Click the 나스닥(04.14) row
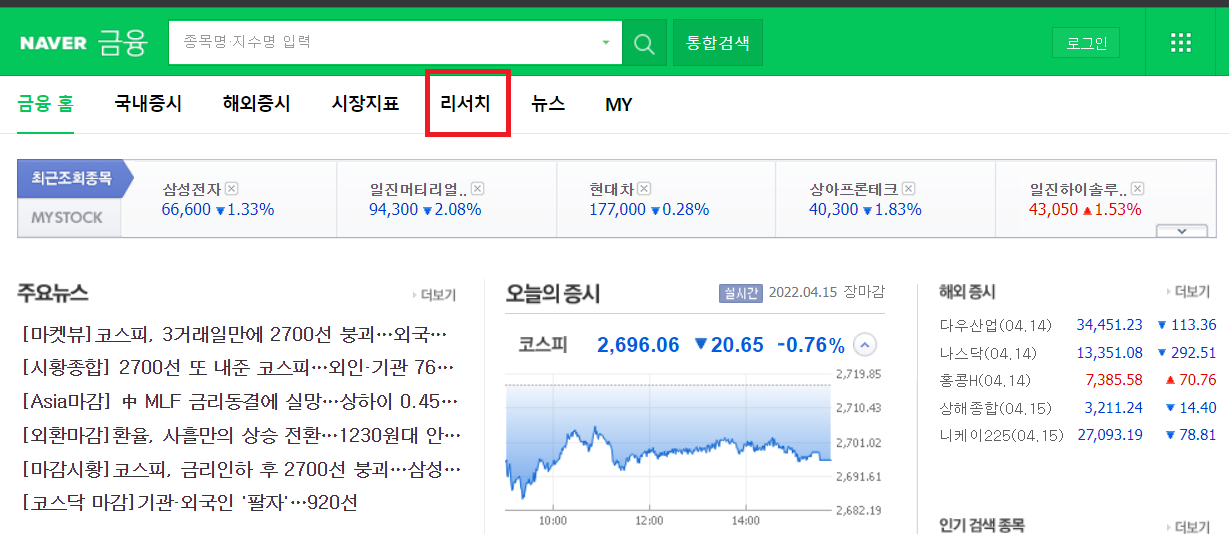The image size is (1229, 539). click(x=1078, y=353)
